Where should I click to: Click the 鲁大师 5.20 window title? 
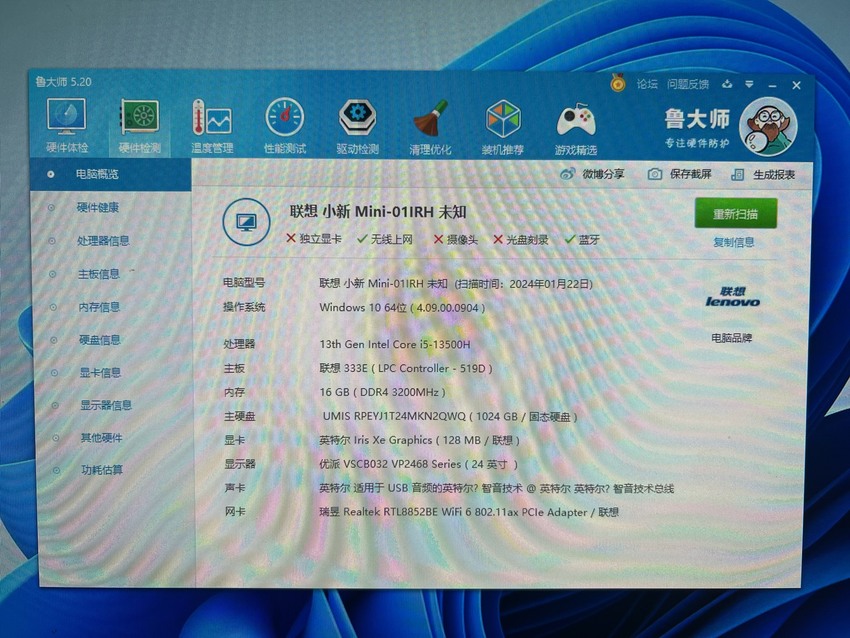(x=63, y=82)
